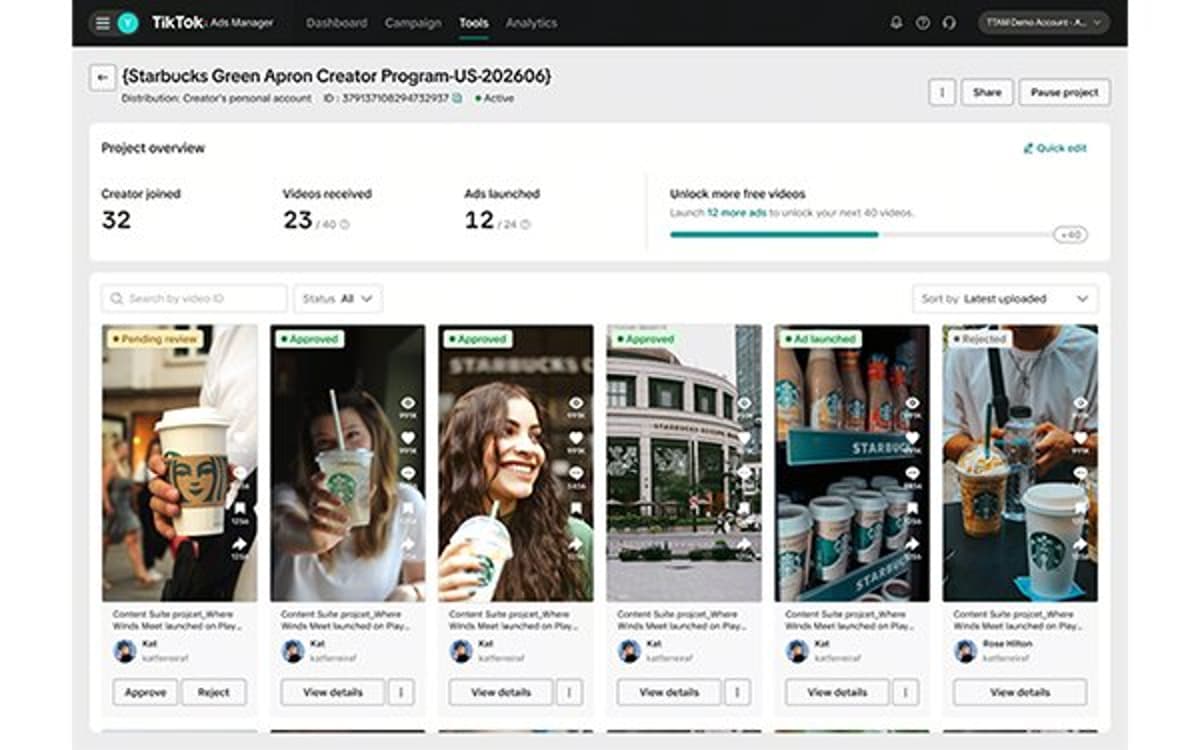Click the Pause project button
The image size is (1200, 750).
(1065, 92)
